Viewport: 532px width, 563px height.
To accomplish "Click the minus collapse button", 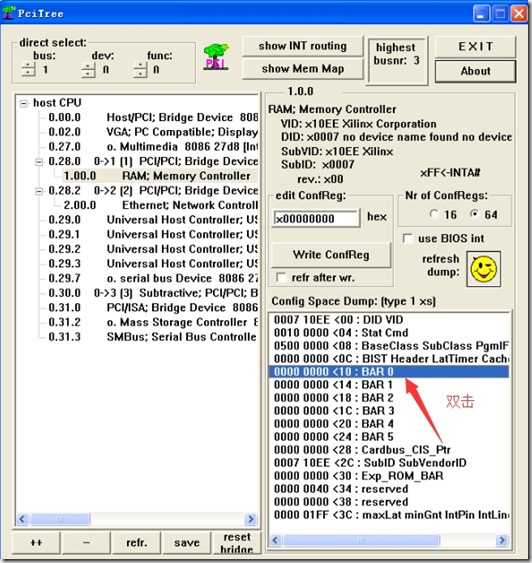I will [86, 543].
